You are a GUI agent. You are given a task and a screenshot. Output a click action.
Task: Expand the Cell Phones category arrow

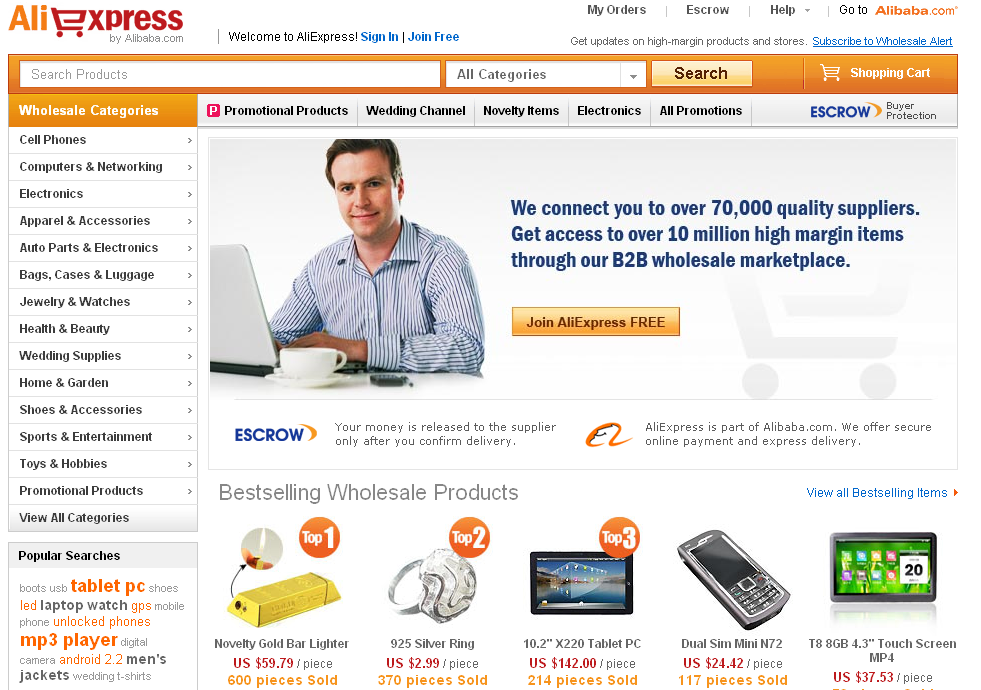point(190,141)
